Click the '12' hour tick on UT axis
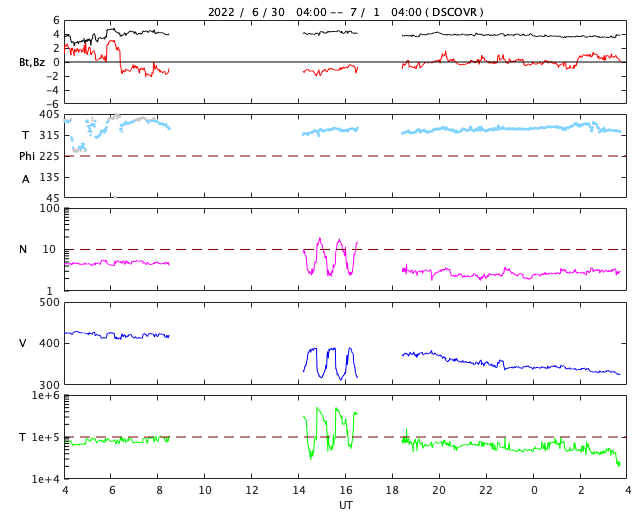This screenshot has height=512, width=640. point(251,490)
